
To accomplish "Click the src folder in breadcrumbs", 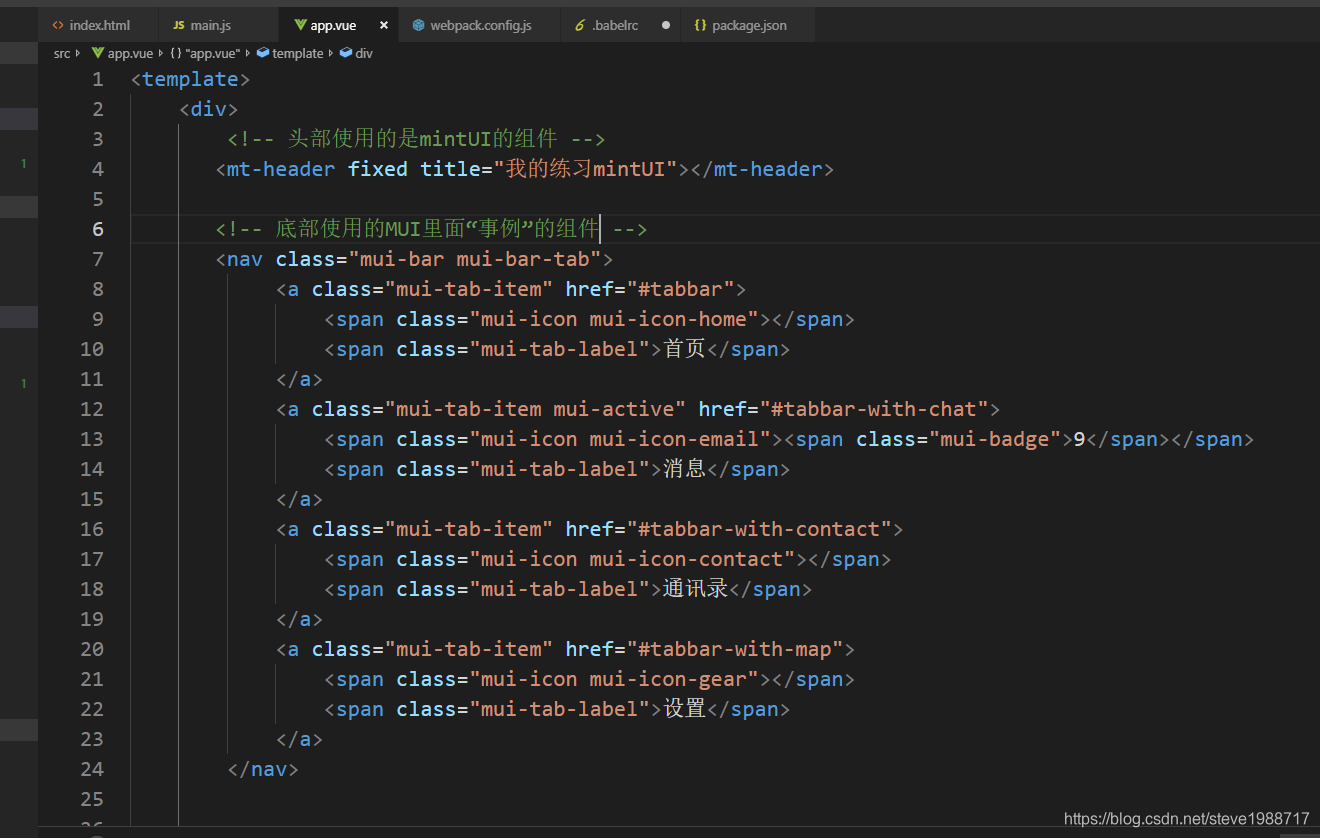I will point(62,53).
